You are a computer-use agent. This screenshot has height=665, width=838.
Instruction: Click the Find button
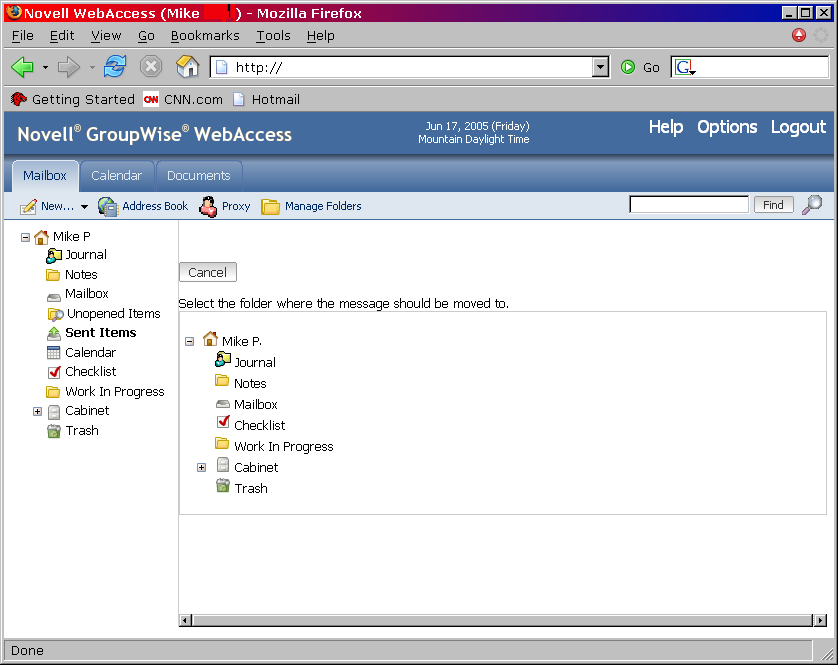pos(773,205)
